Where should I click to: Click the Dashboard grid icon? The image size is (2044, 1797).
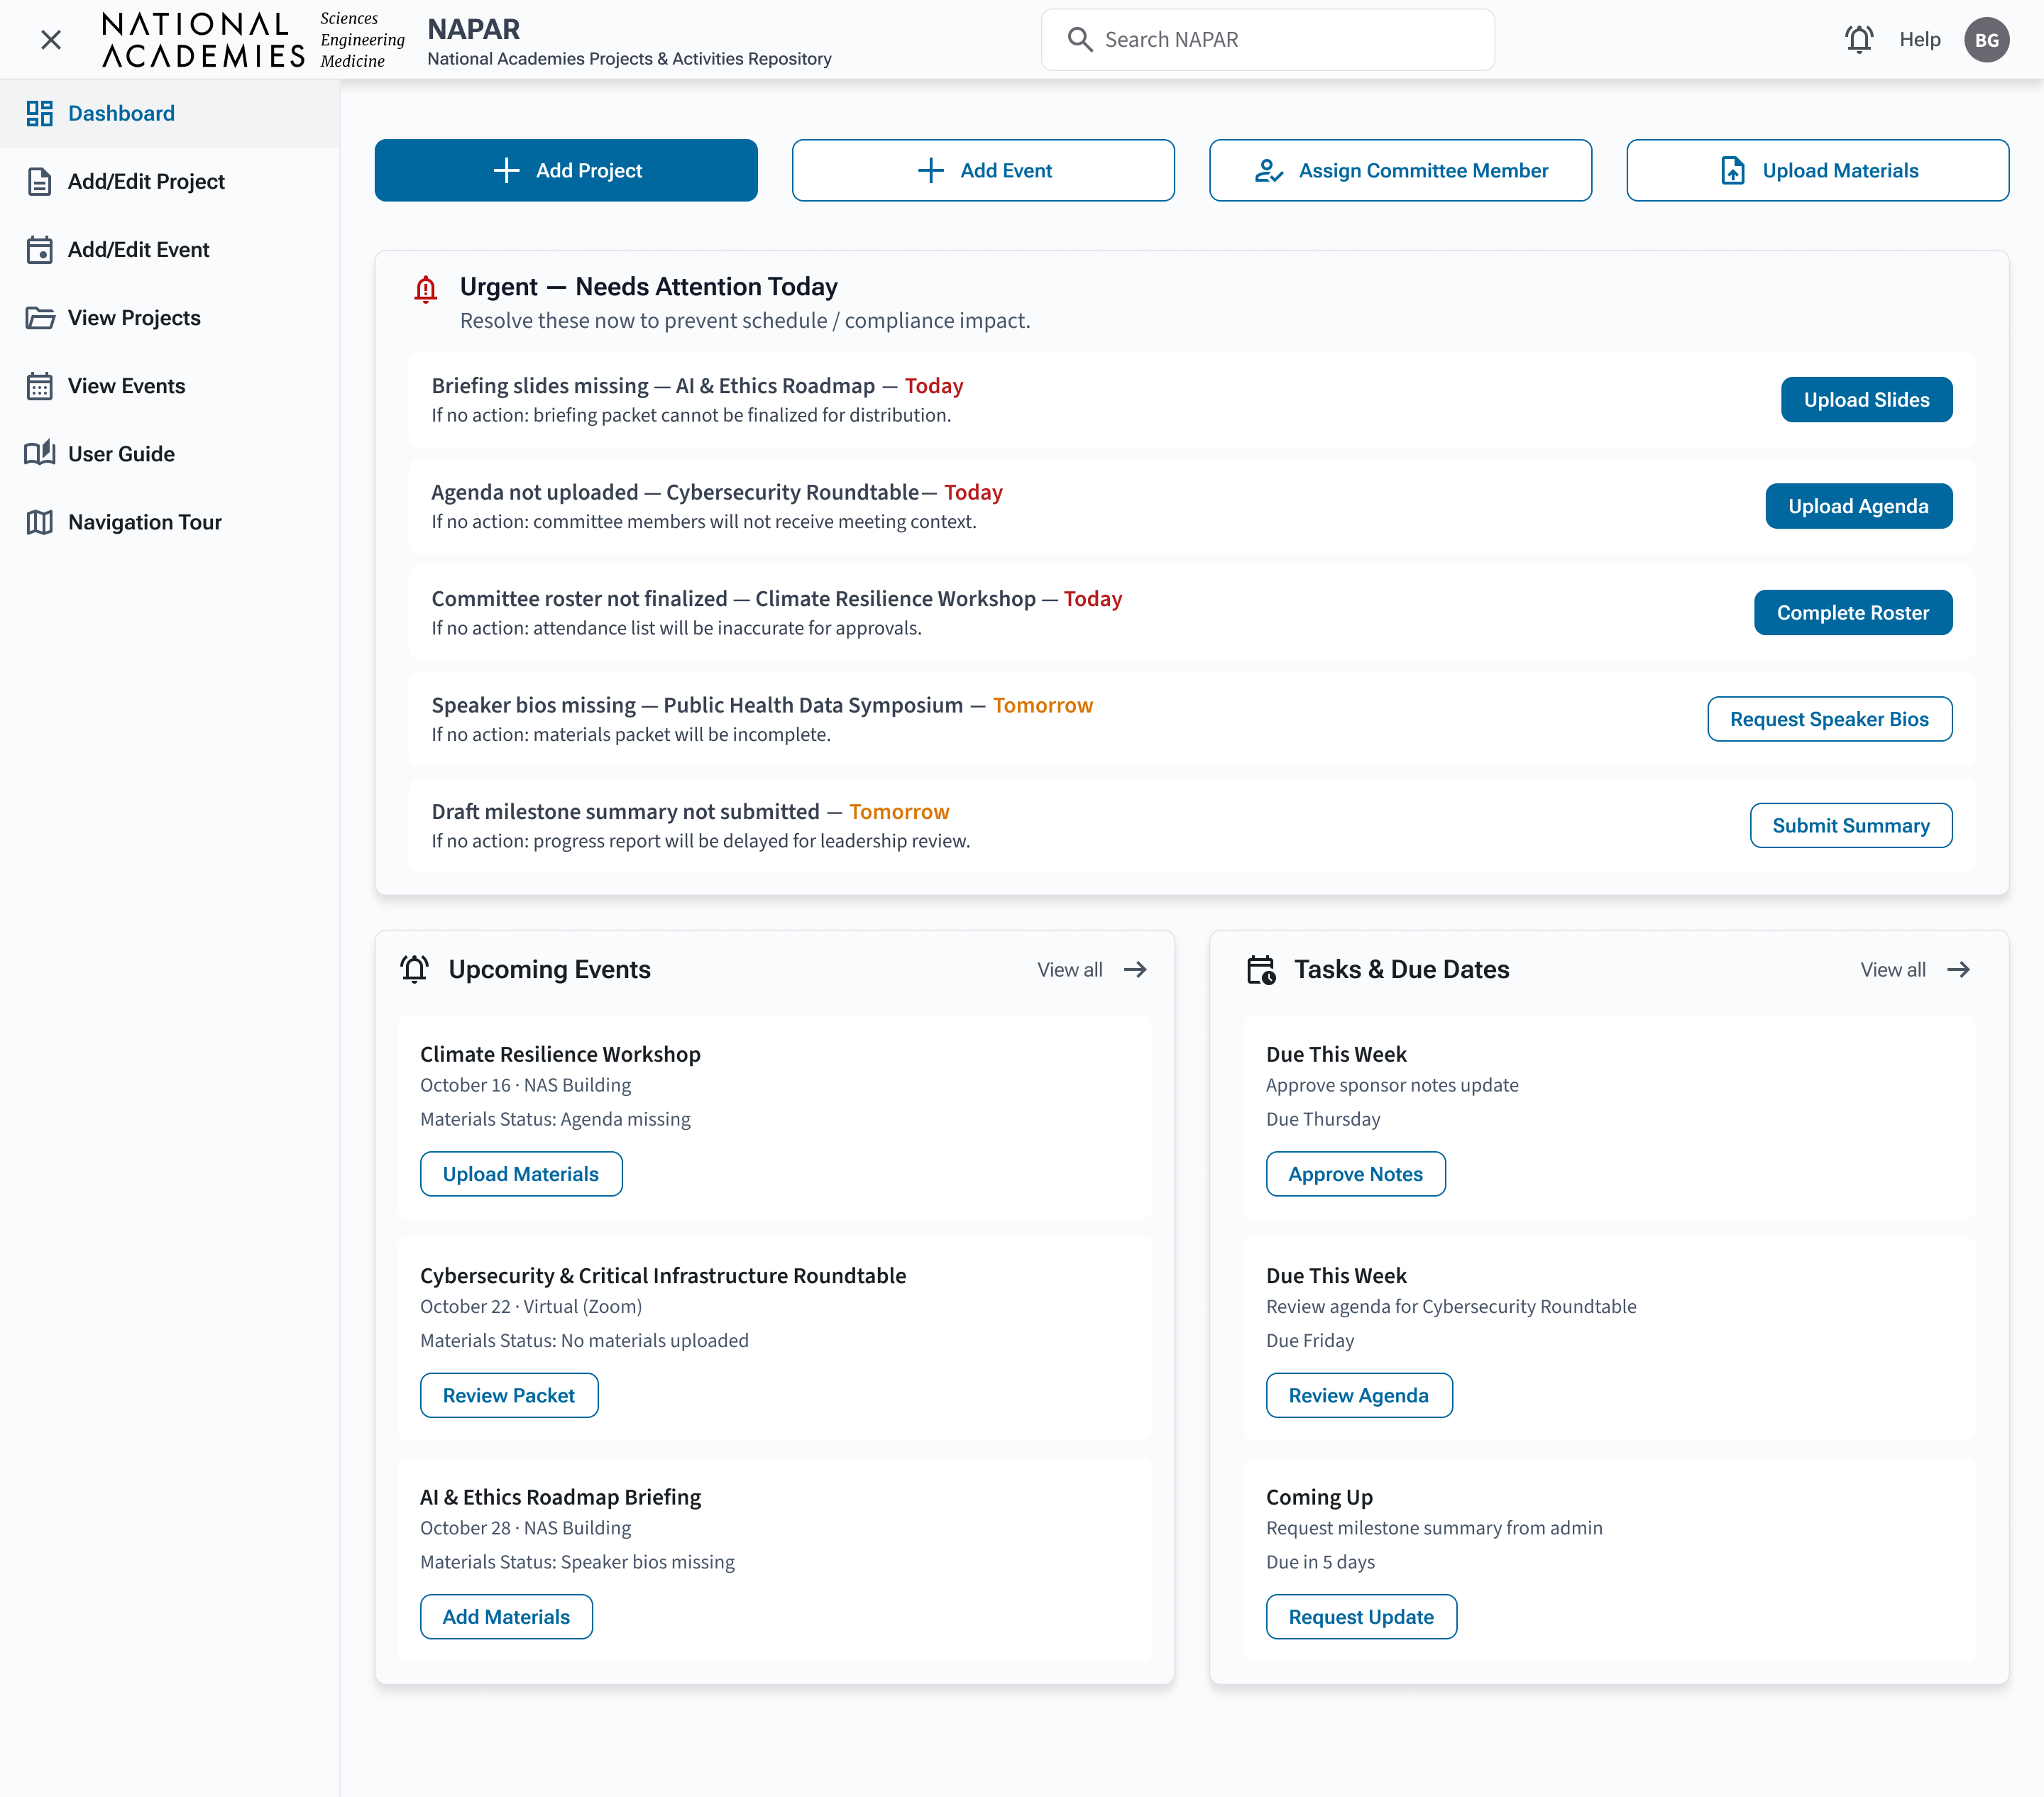point(40,114)
